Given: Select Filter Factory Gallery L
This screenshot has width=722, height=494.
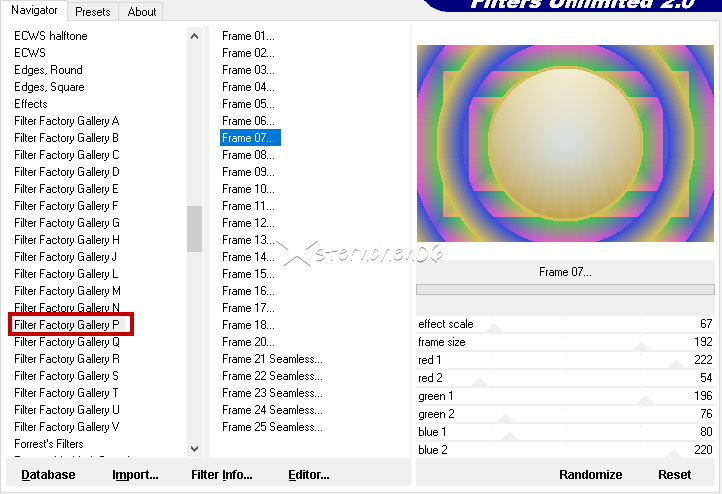Looking at the screenshot, I should [x=66, y=274].
